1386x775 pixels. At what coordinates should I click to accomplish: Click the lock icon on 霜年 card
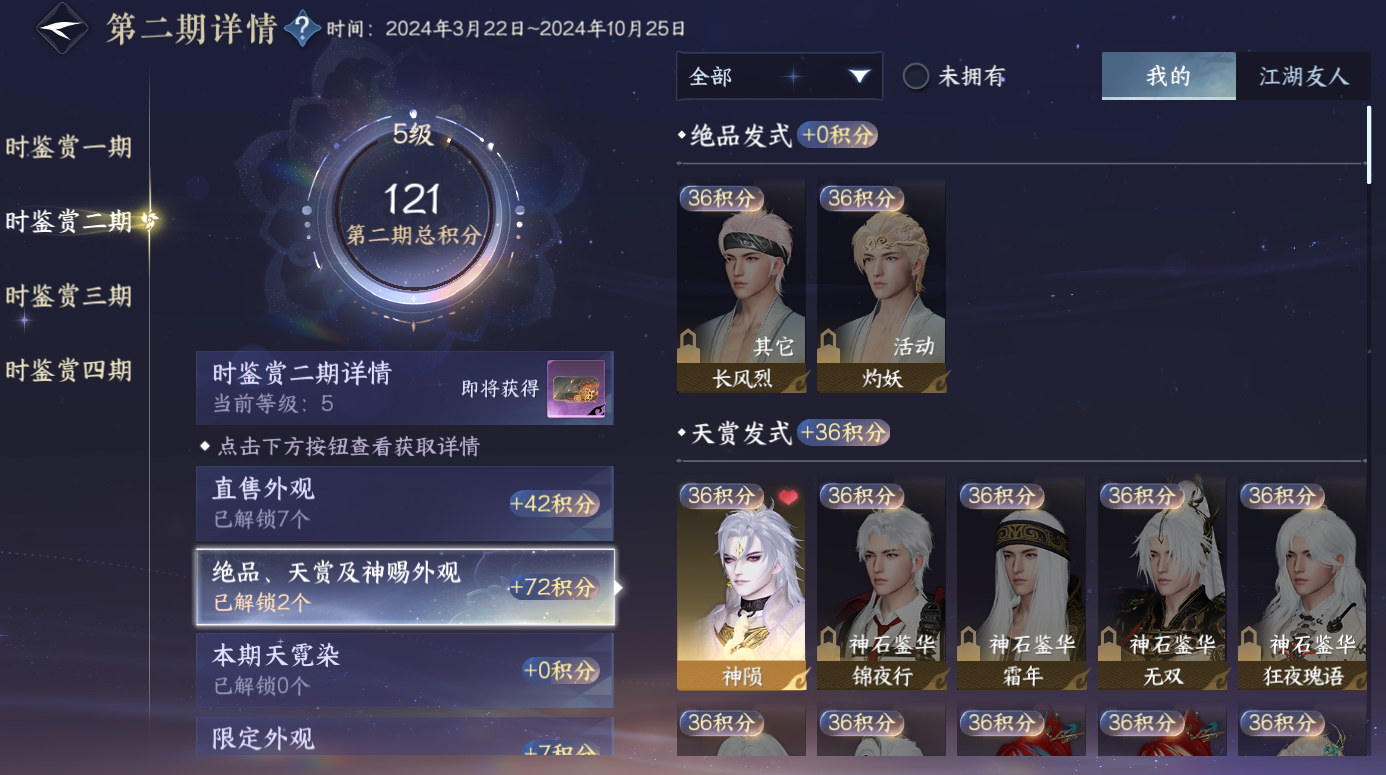pos(970,643)
